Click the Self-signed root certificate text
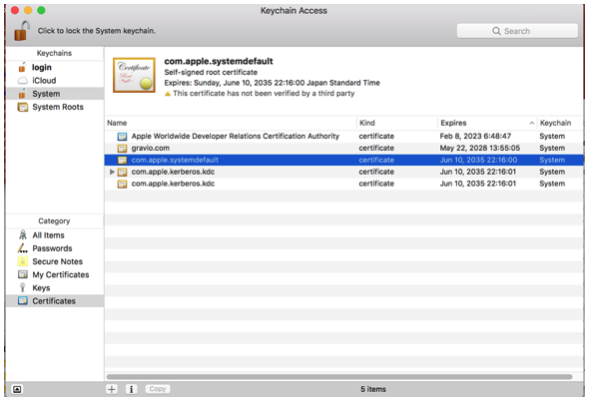The image size is (590, 404). pyautogui.click(x=211, y=72)
